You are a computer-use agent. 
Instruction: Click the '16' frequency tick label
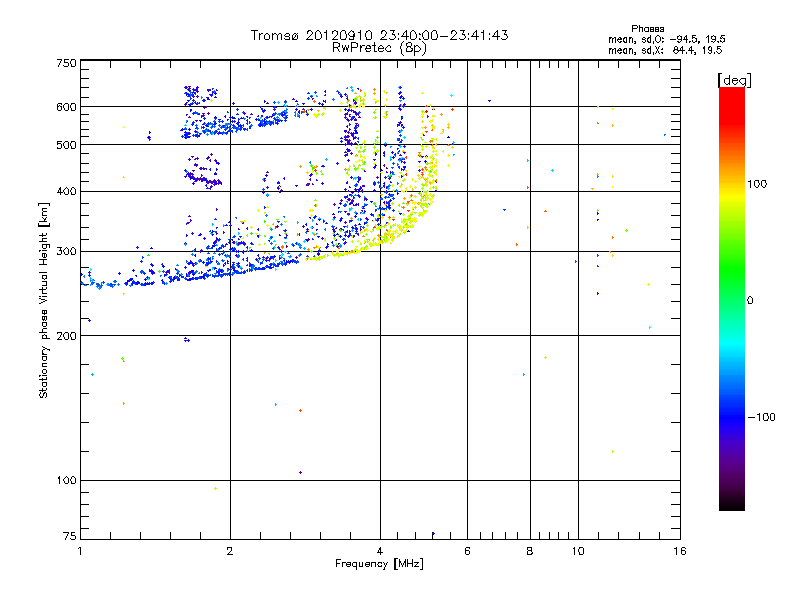point(680,551)
